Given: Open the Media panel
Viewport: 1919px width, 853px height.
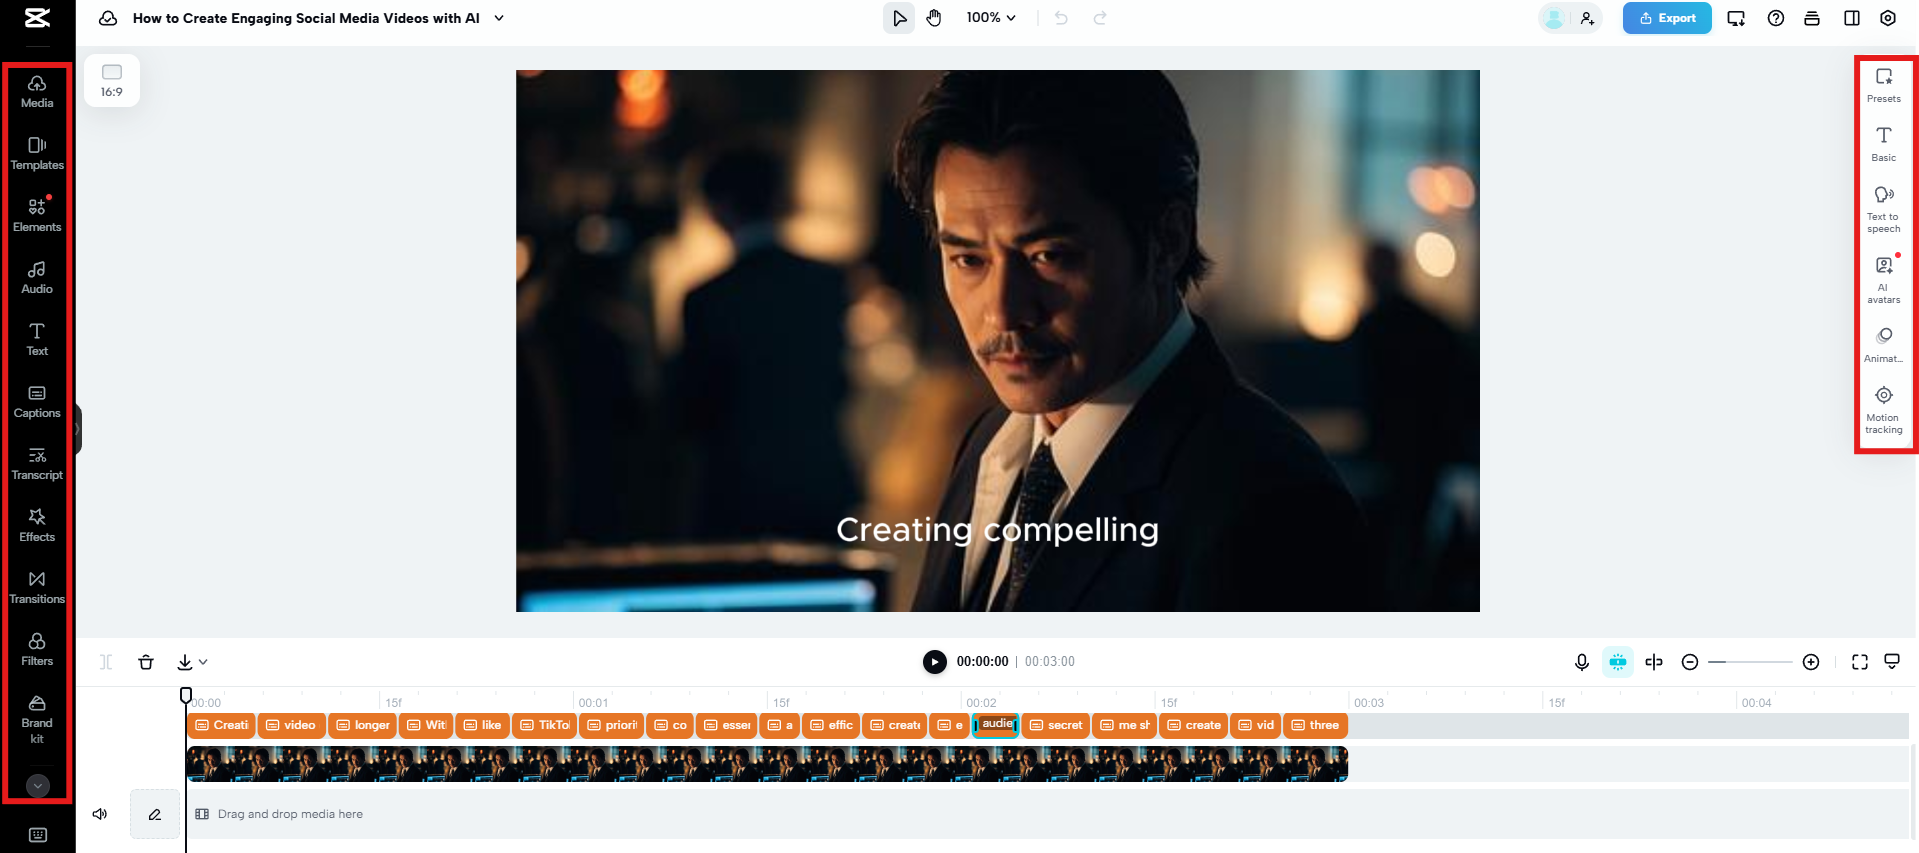Looking at the screenshot, I should click(37, 92).
